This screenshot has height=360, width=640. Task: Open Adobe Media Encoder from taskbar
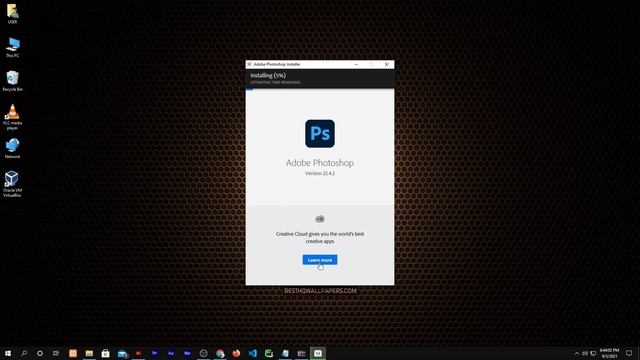(187, 353)
